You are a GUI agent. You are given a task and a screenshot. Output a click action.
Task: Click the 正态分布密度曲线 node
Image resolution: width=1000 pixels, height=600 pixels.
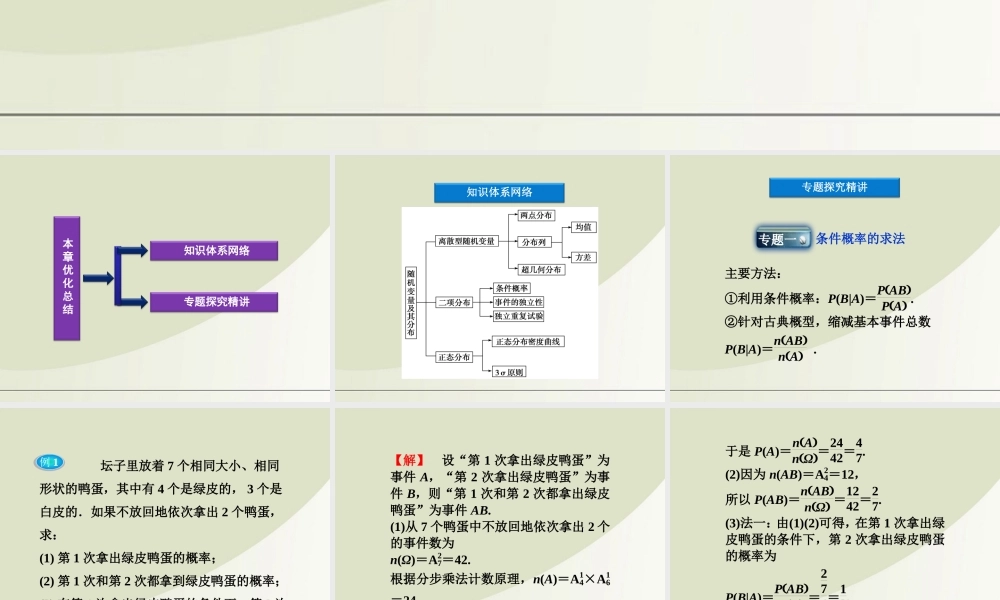point(528,342)
